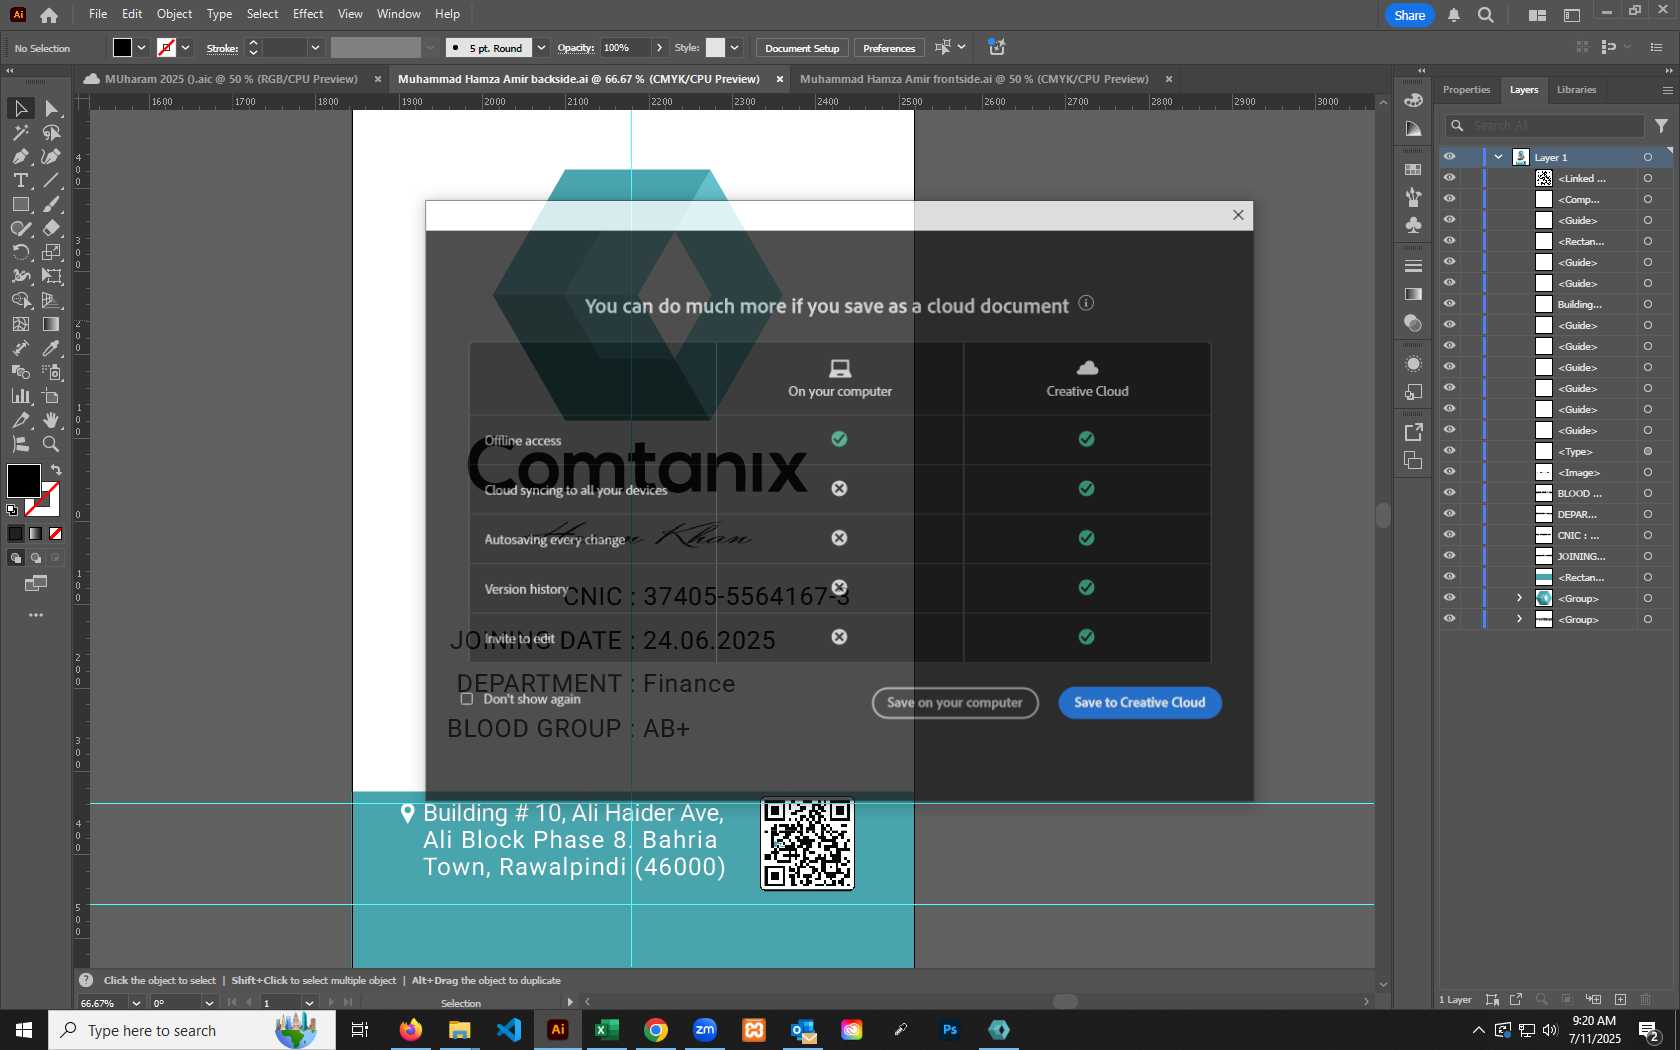Pick the Lasso tool
The image size is (1680, 1050).
tap(51, 132)
